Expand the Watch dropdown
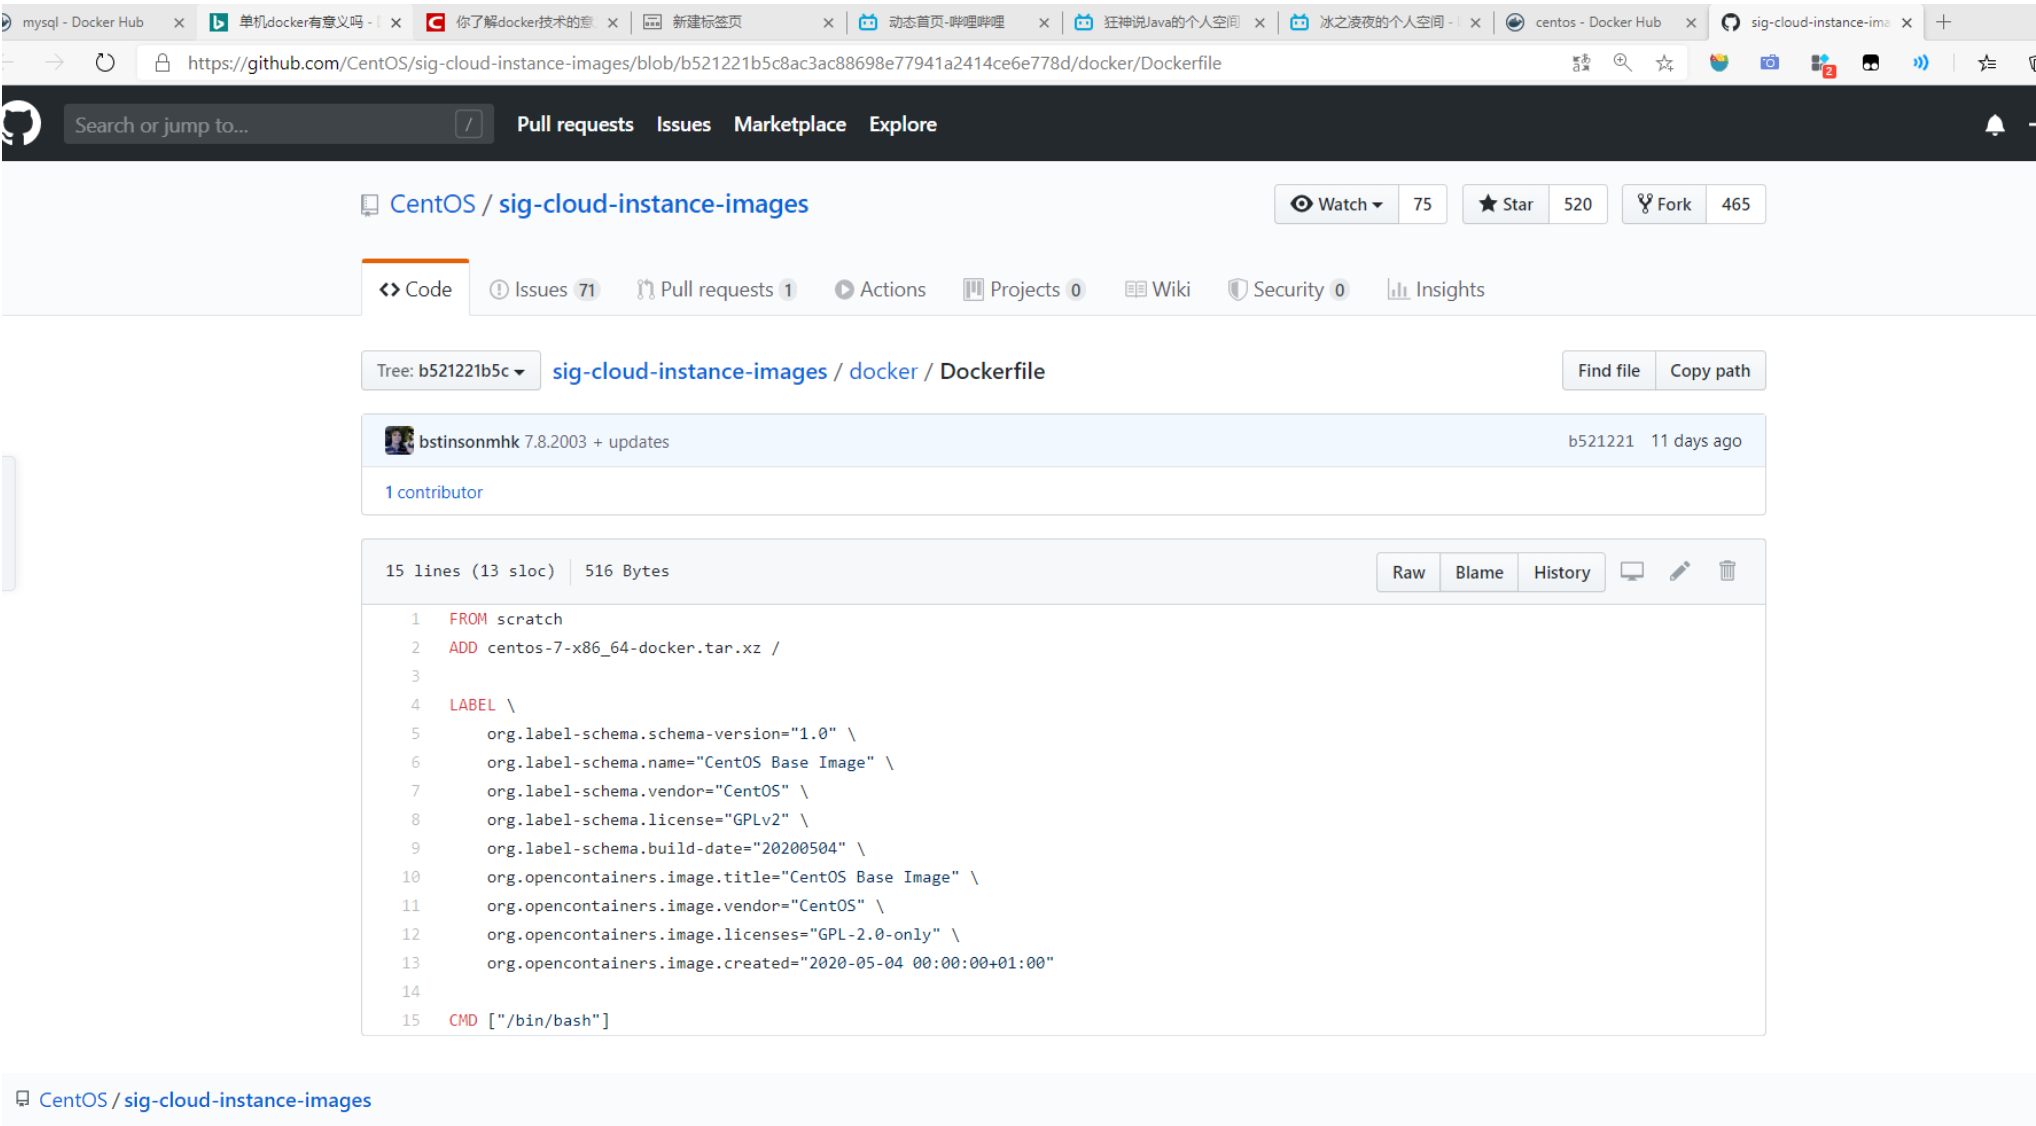The width and height of the screenshot is (2036, 1126). click(1336, 204)
